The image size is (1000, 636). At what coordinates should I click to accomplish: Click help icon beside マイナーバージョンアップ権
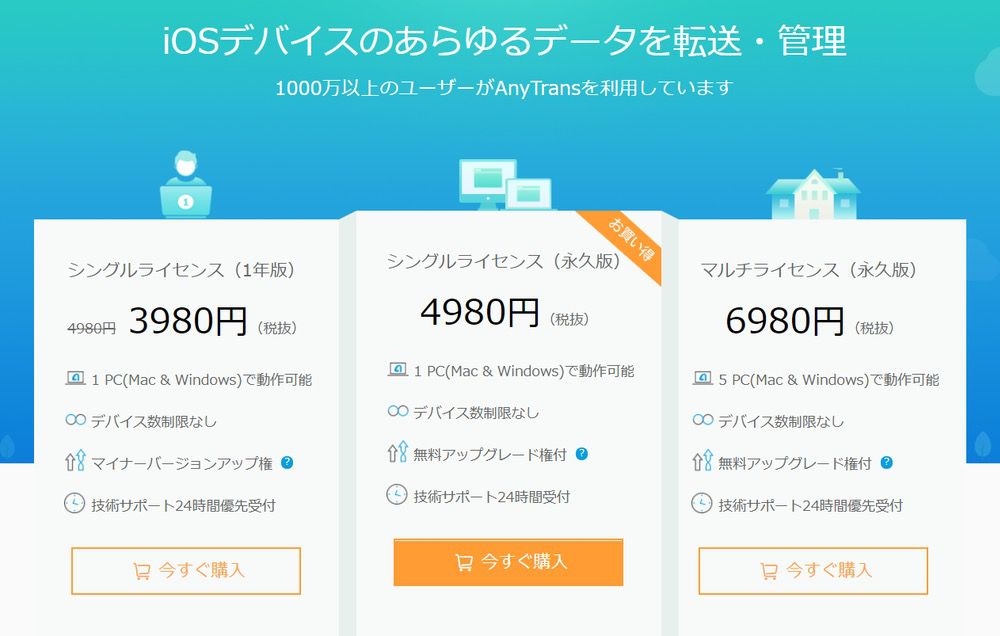click(x=287, y=462)
